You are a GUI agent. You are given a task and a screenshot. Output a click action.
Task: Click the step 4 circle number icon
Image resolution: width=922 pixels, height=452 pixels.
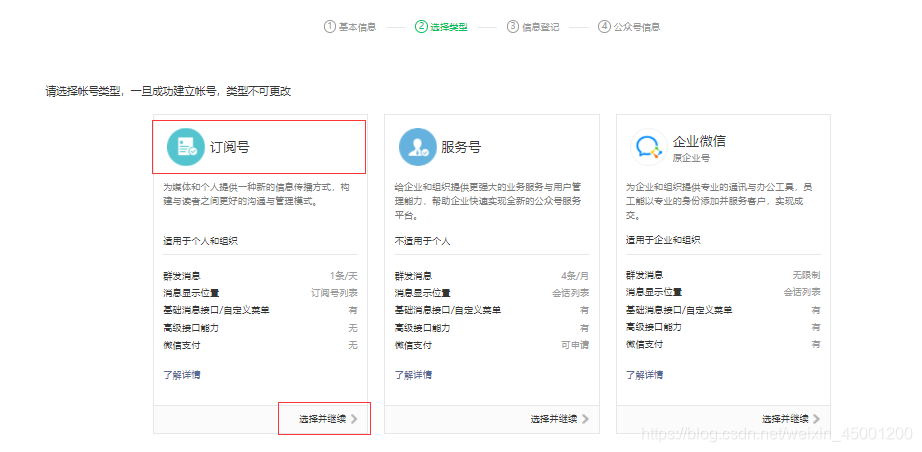point(604,26)
